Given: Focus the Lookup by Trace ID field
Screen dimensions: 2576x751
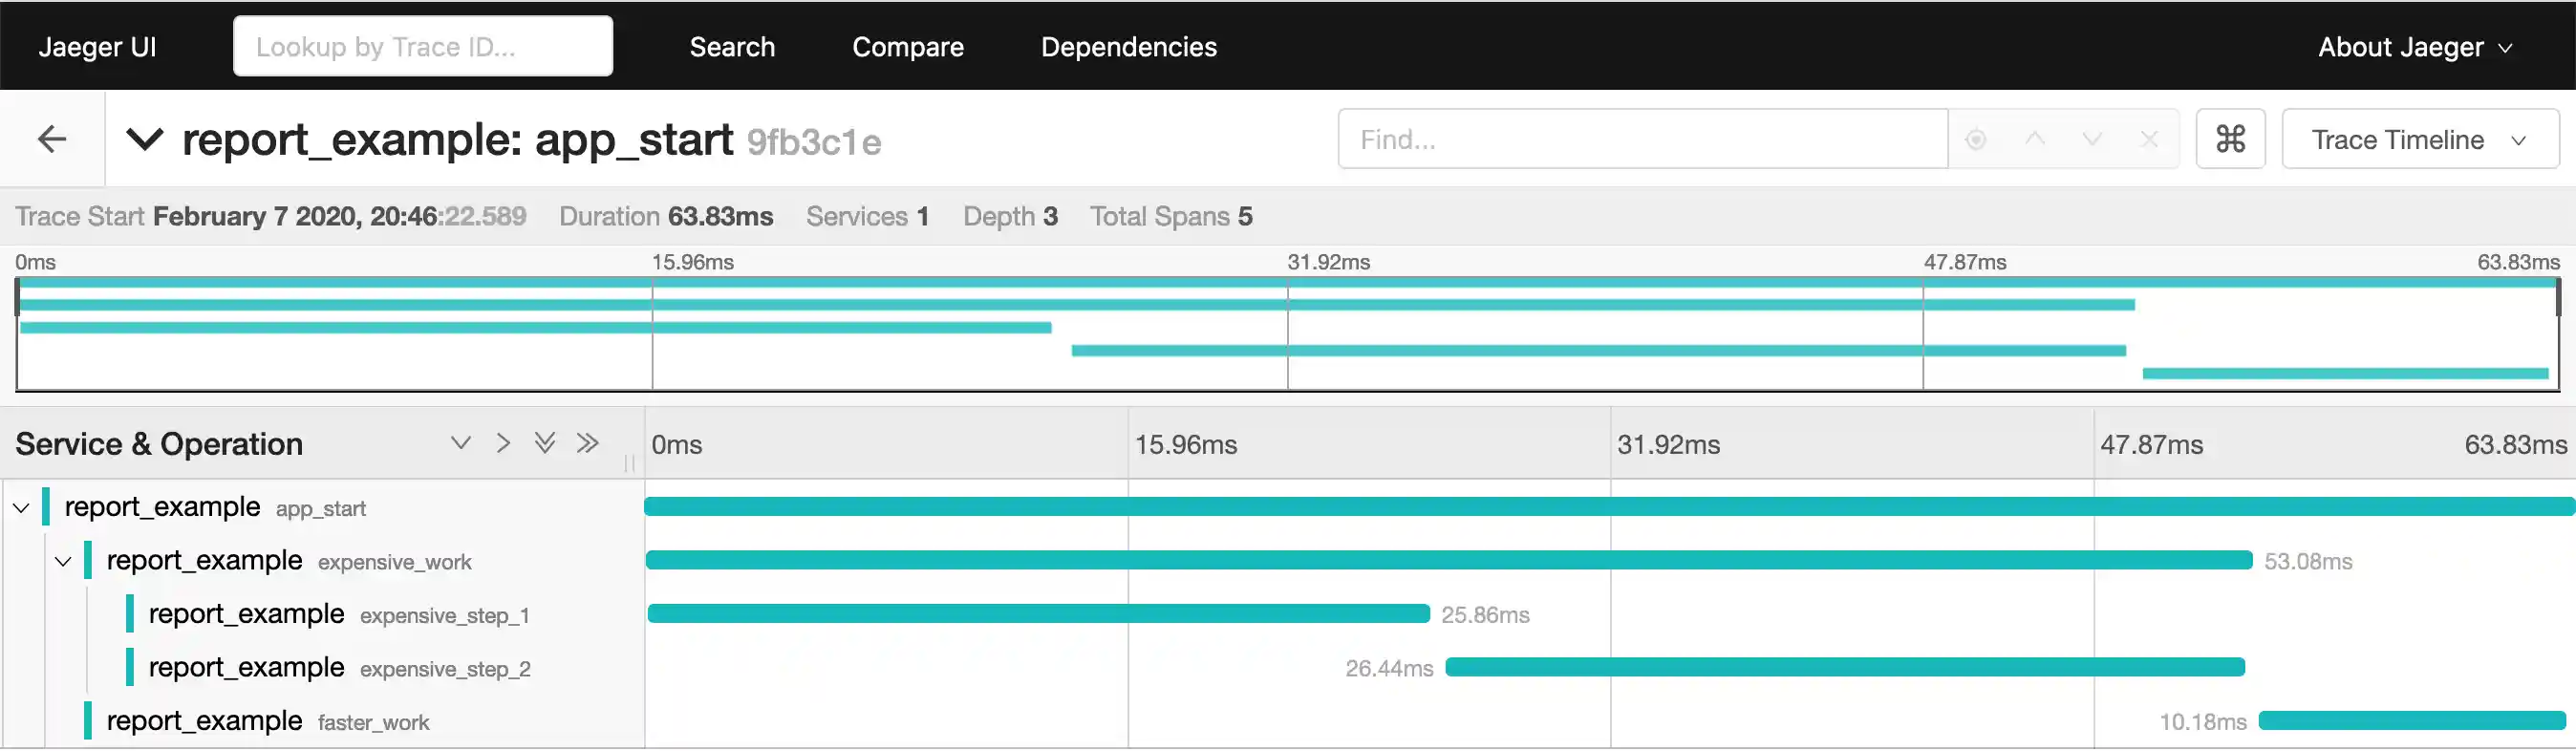Looking at the screenshot, I should 423,46.
